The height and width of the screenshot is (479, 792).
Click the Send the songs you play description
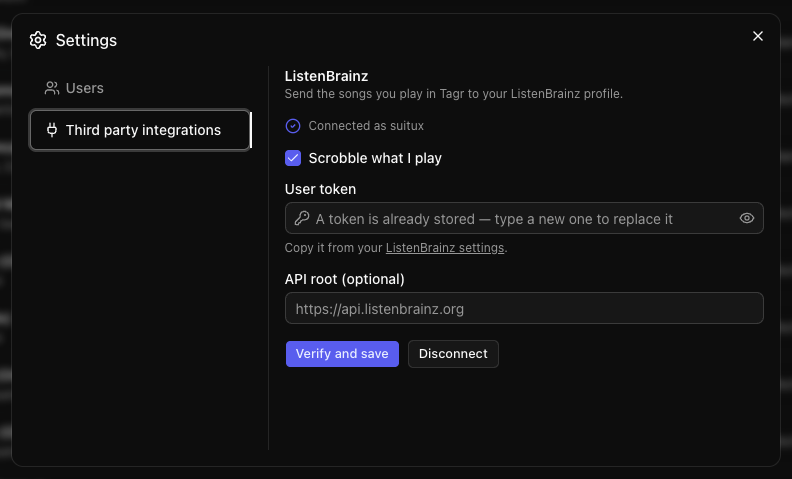point(454,94)
